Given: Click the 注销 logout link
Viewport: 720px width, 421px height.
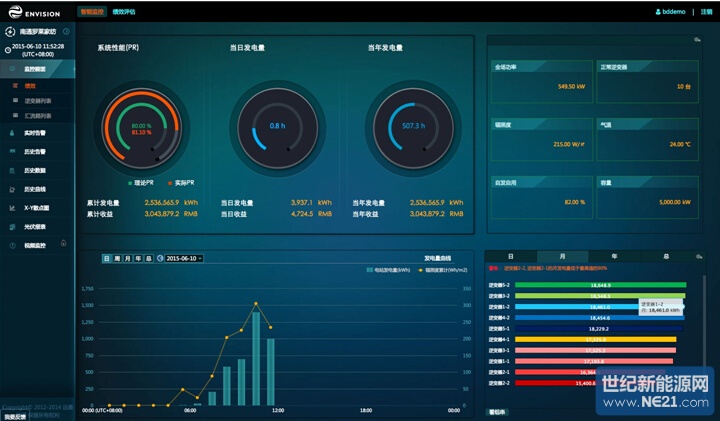Looking at the screenshot, I should pyautogui.click(x=707, y=10).
